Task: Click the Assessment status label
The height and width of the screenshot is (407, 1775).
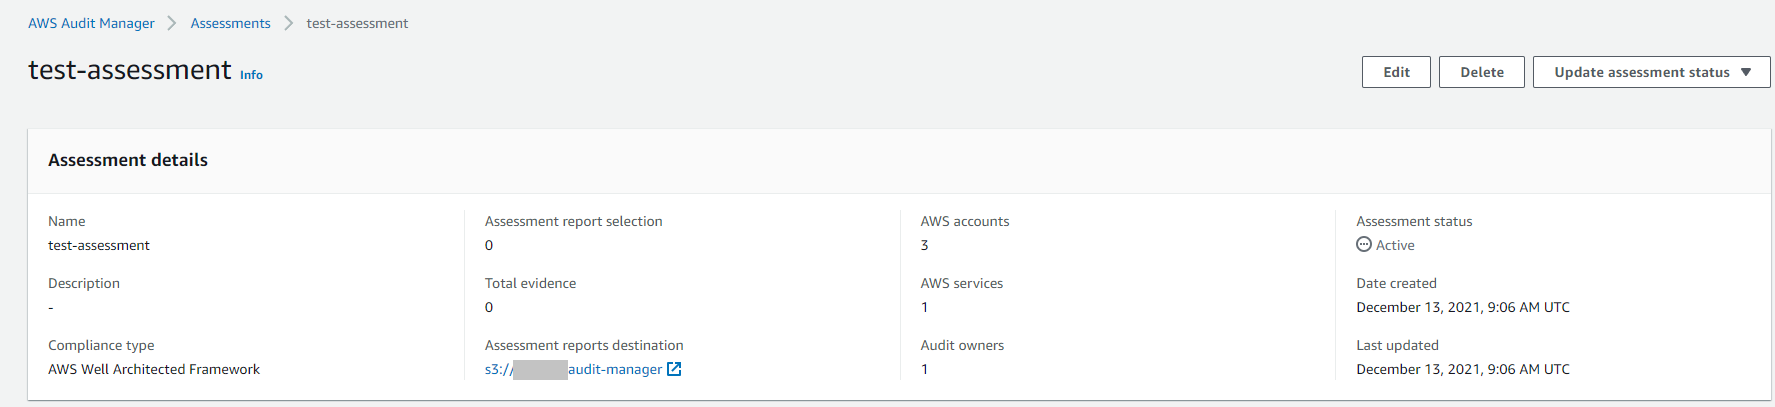Action: [x=1414, y=221]
